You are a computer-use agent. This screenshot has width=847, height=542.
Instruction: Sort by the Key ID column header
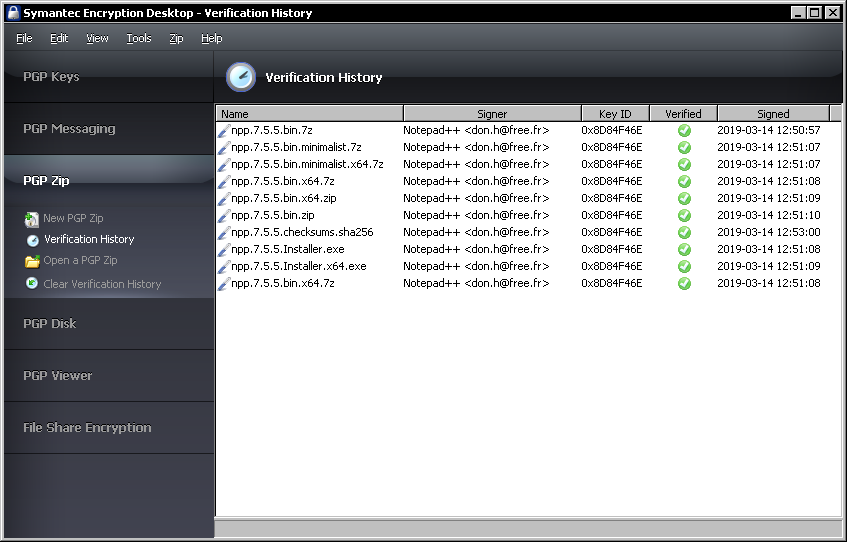pyautogui.click(x=615, y=114)
